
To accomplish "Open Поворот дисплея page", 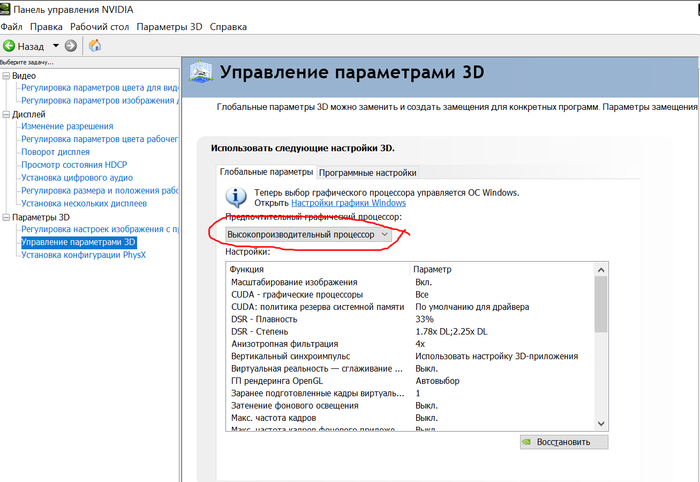I will 55,152.
